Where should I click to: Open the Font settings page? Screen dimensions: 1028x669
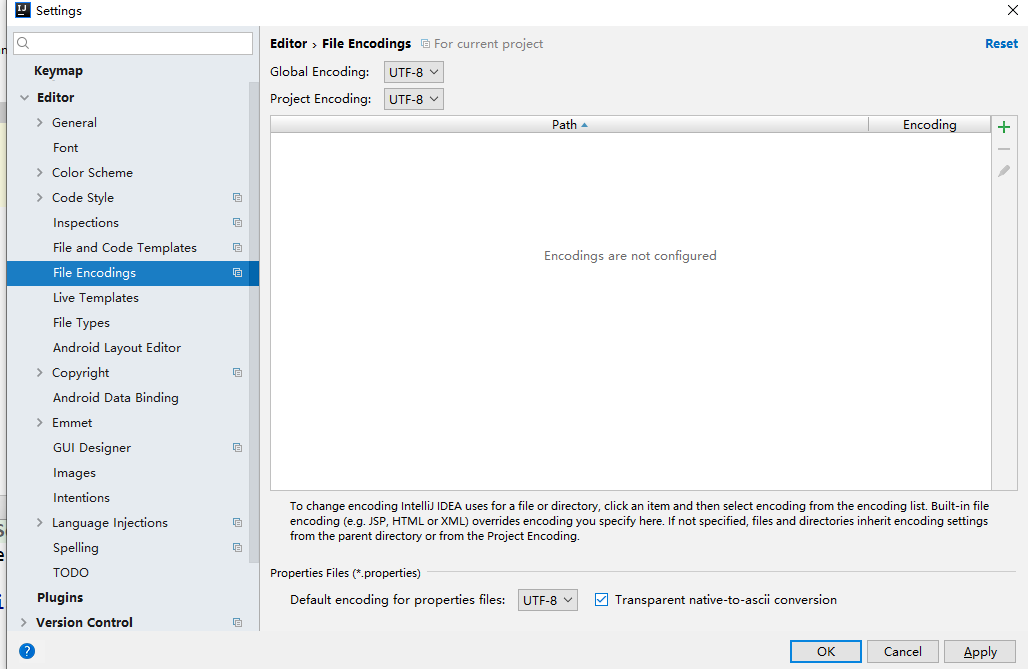66,148
